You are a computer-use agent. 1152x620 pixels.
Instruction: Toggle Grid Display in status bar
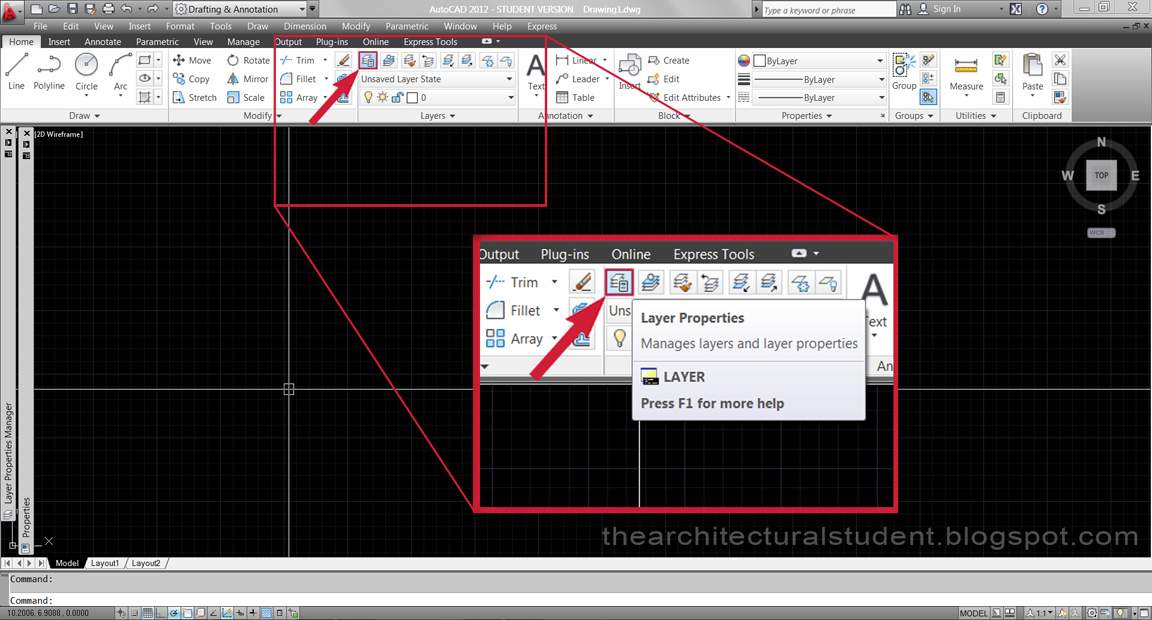pyautogui.click(x=148, y=613)
